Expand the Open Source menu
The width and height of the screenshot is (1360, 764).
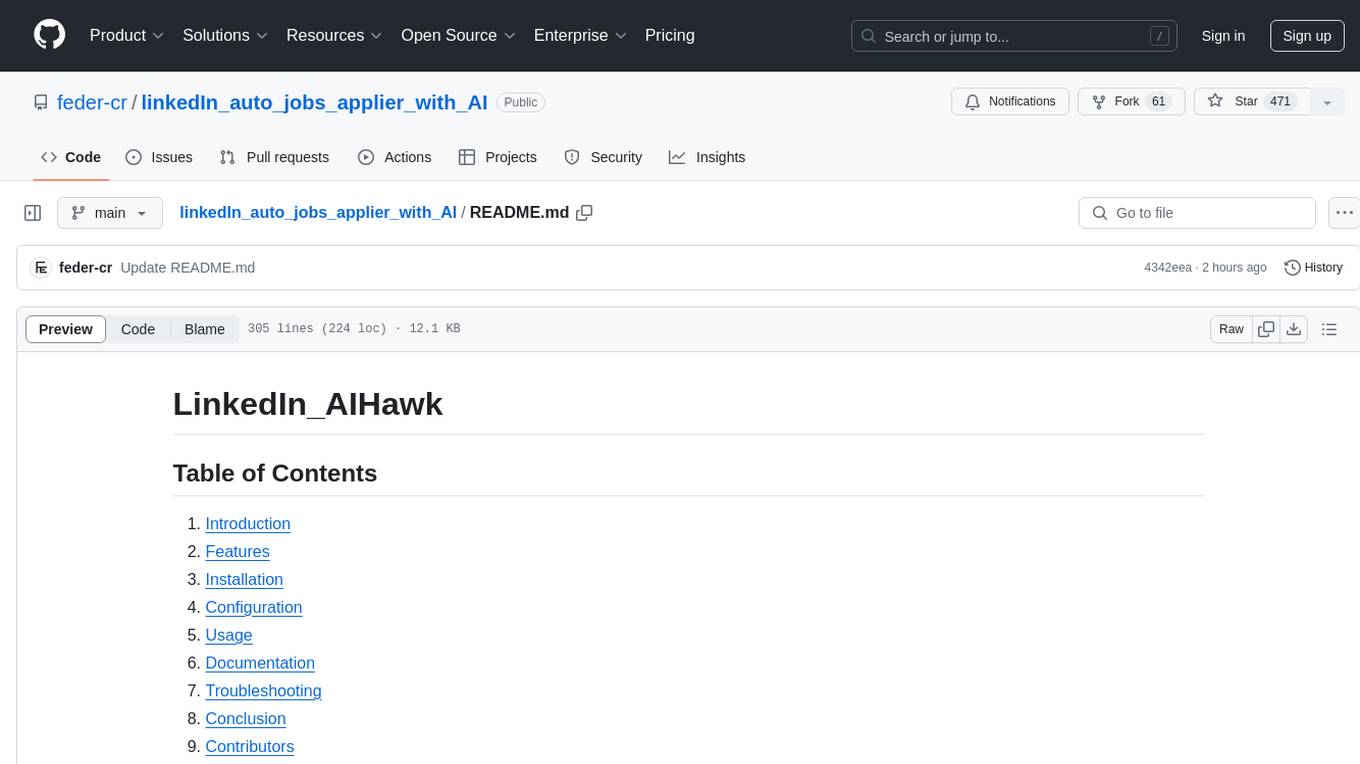coord(458,35)
